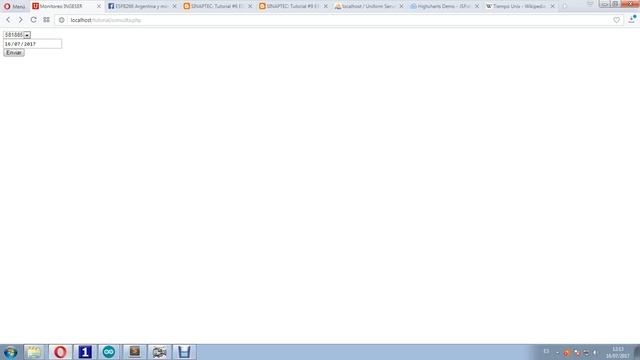Switch to the SINAPTEC Tutorial #6 tab
The width and height of the screenshot is (640, 360).
(217, 6)
